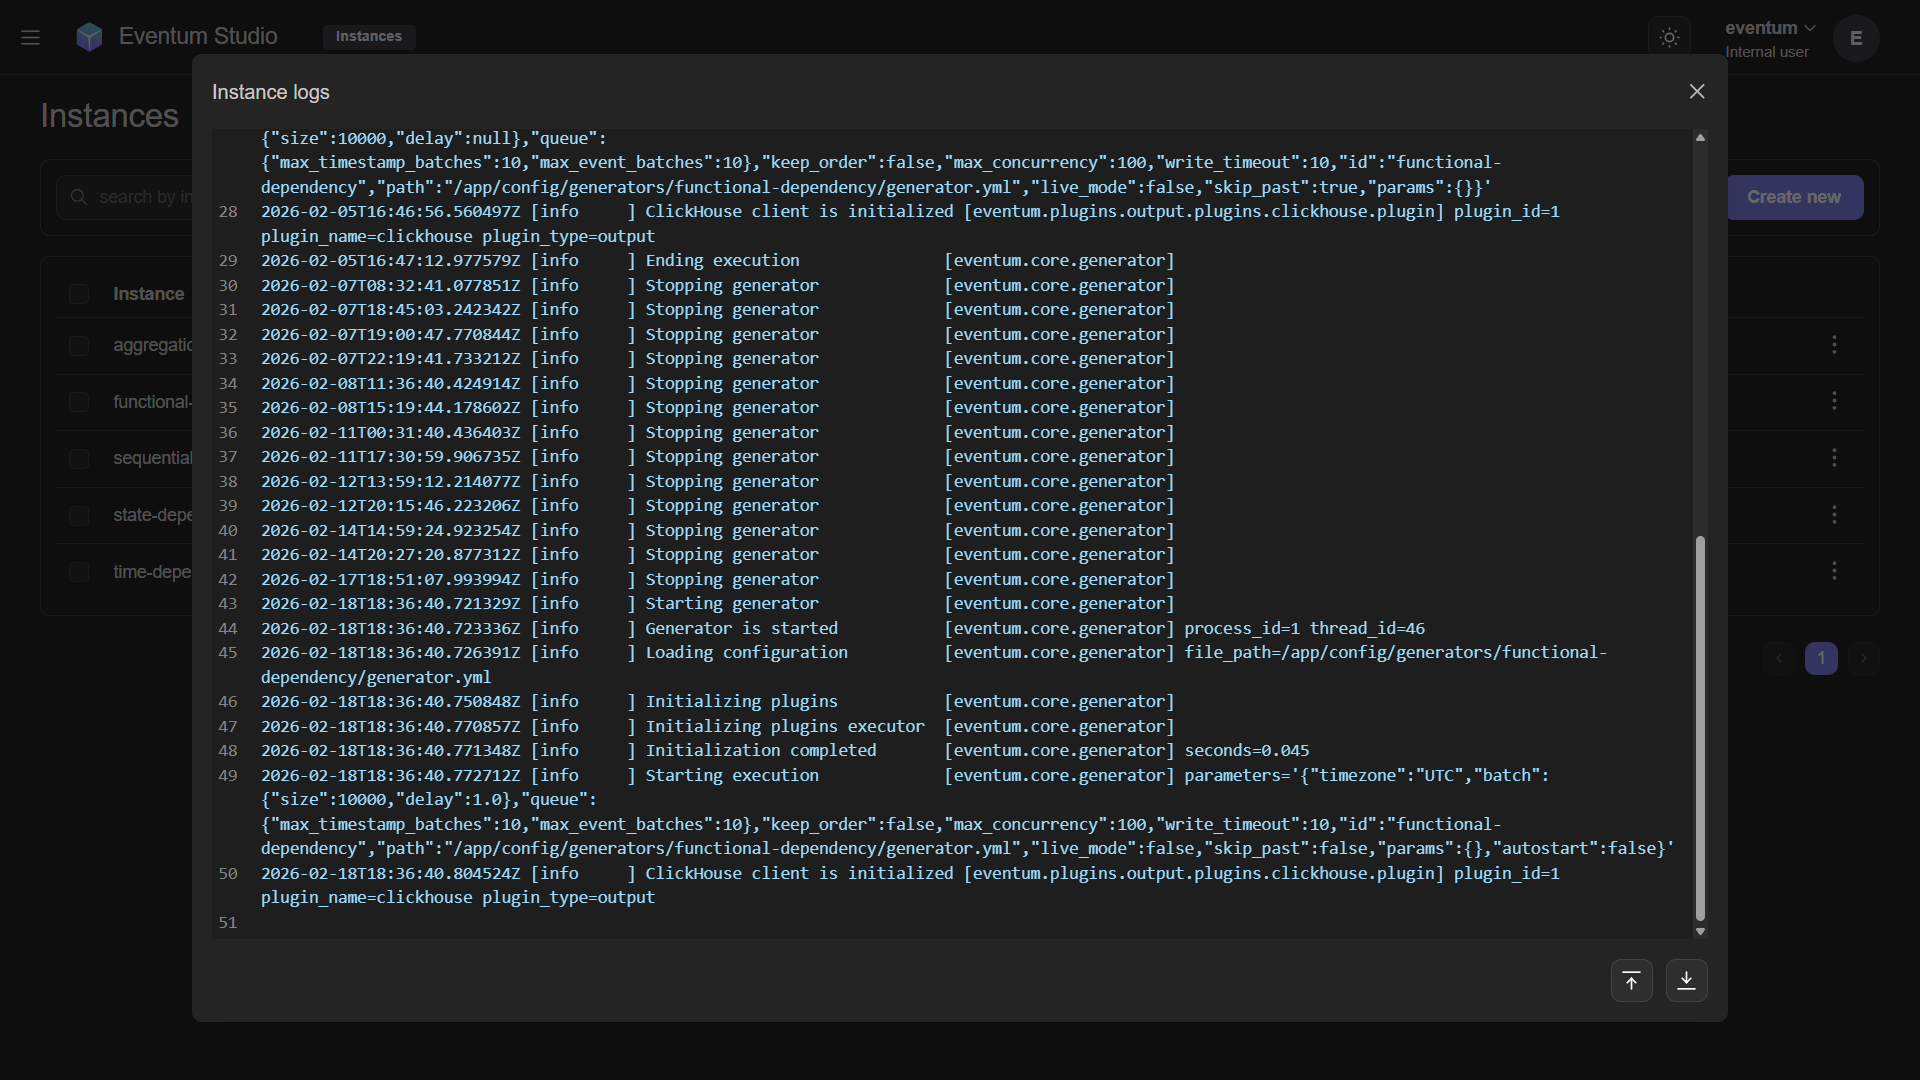The width and height of the screenshot is (1920, 1080).
Task: Click the Eventum Studio cube logo
Action: click(89, 37)
